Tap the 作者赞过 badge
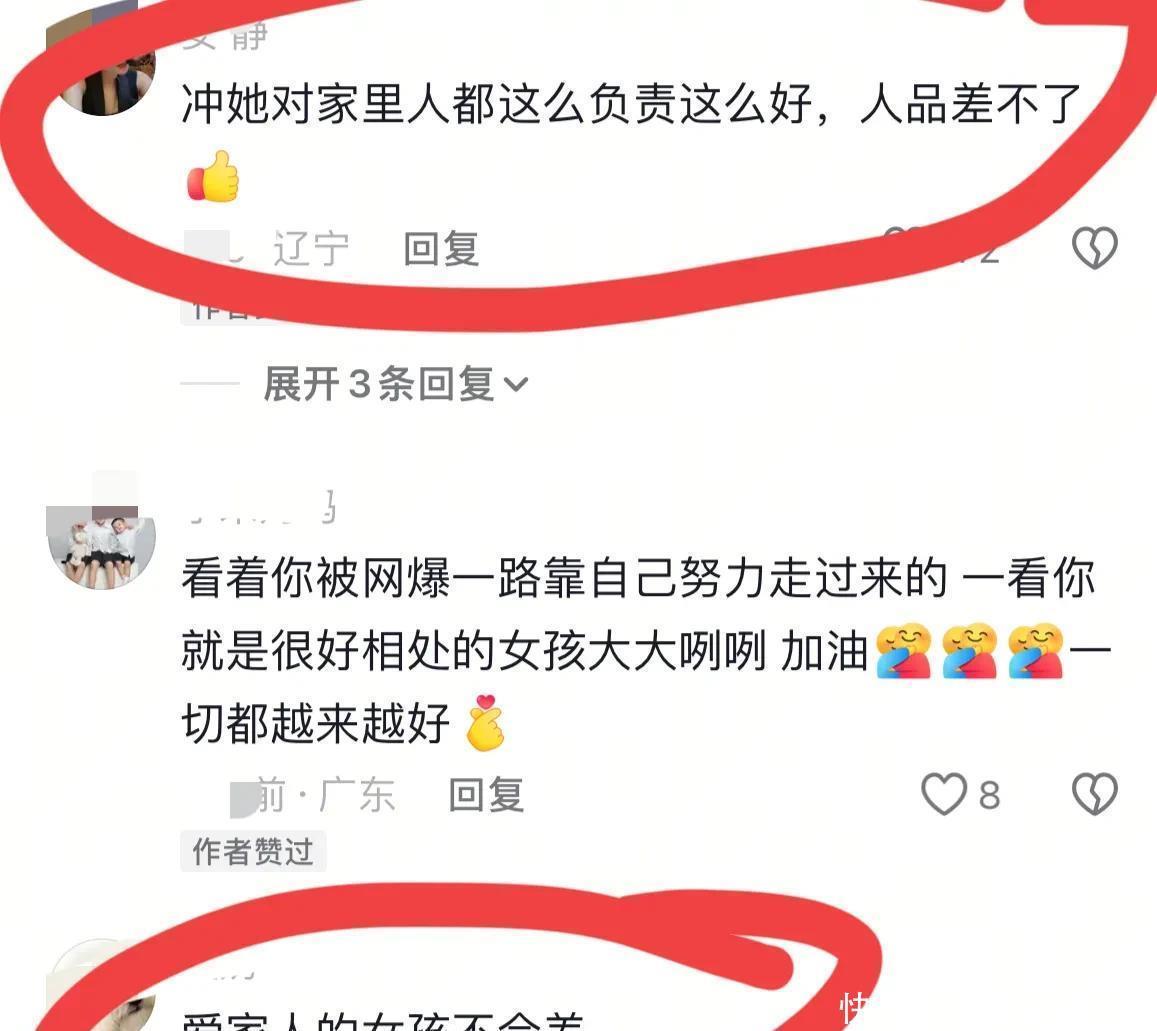This screenshot has height=1031, width=1157. tap(253, 851)
